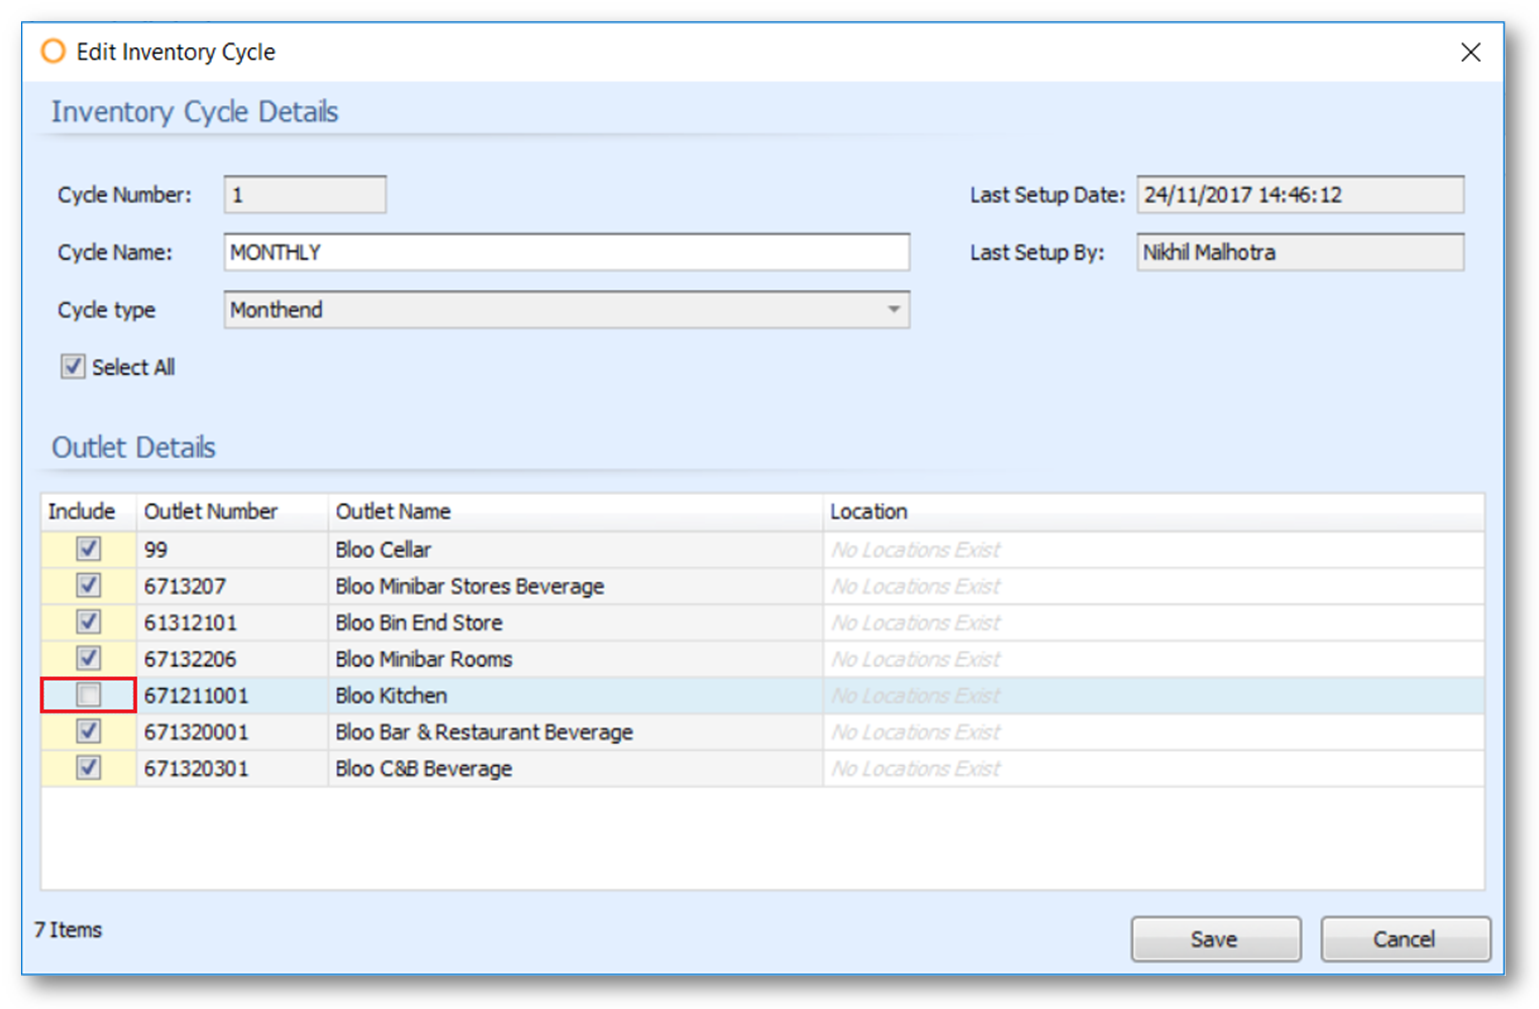This screenshot has width=1539, height=1009.
Task: Select the Bloo Kitchen outlet name cell
Action: point(391,696)
